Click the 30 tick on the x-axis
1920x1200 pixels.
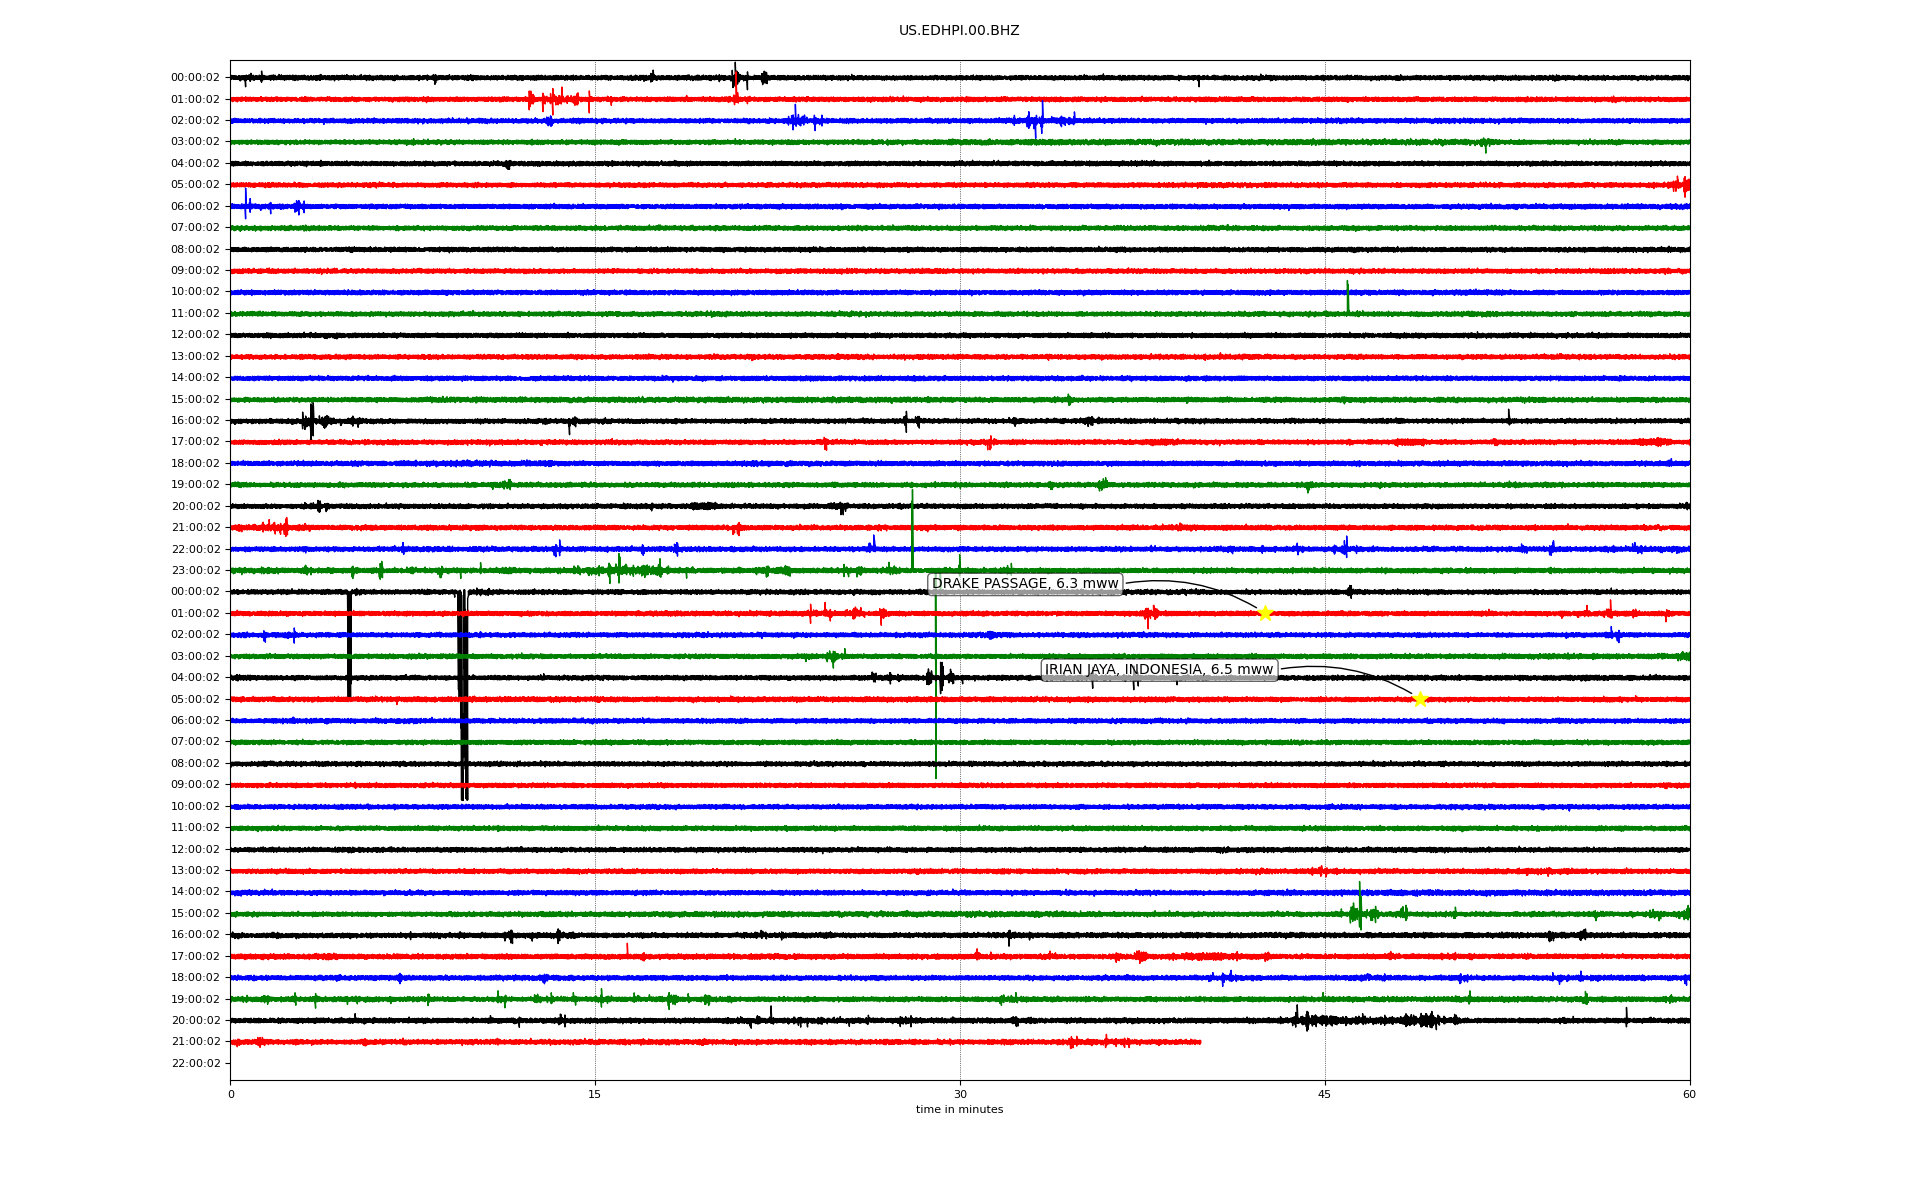coord(960,1094)
